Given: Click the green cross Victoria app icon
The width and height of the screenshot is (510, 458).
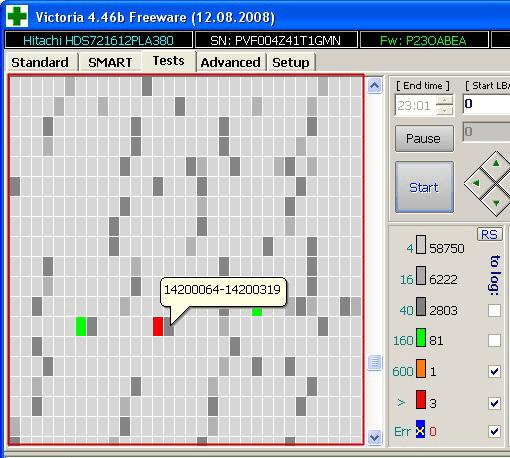Looking at the screenshot, I should click(x=17, y=16).
